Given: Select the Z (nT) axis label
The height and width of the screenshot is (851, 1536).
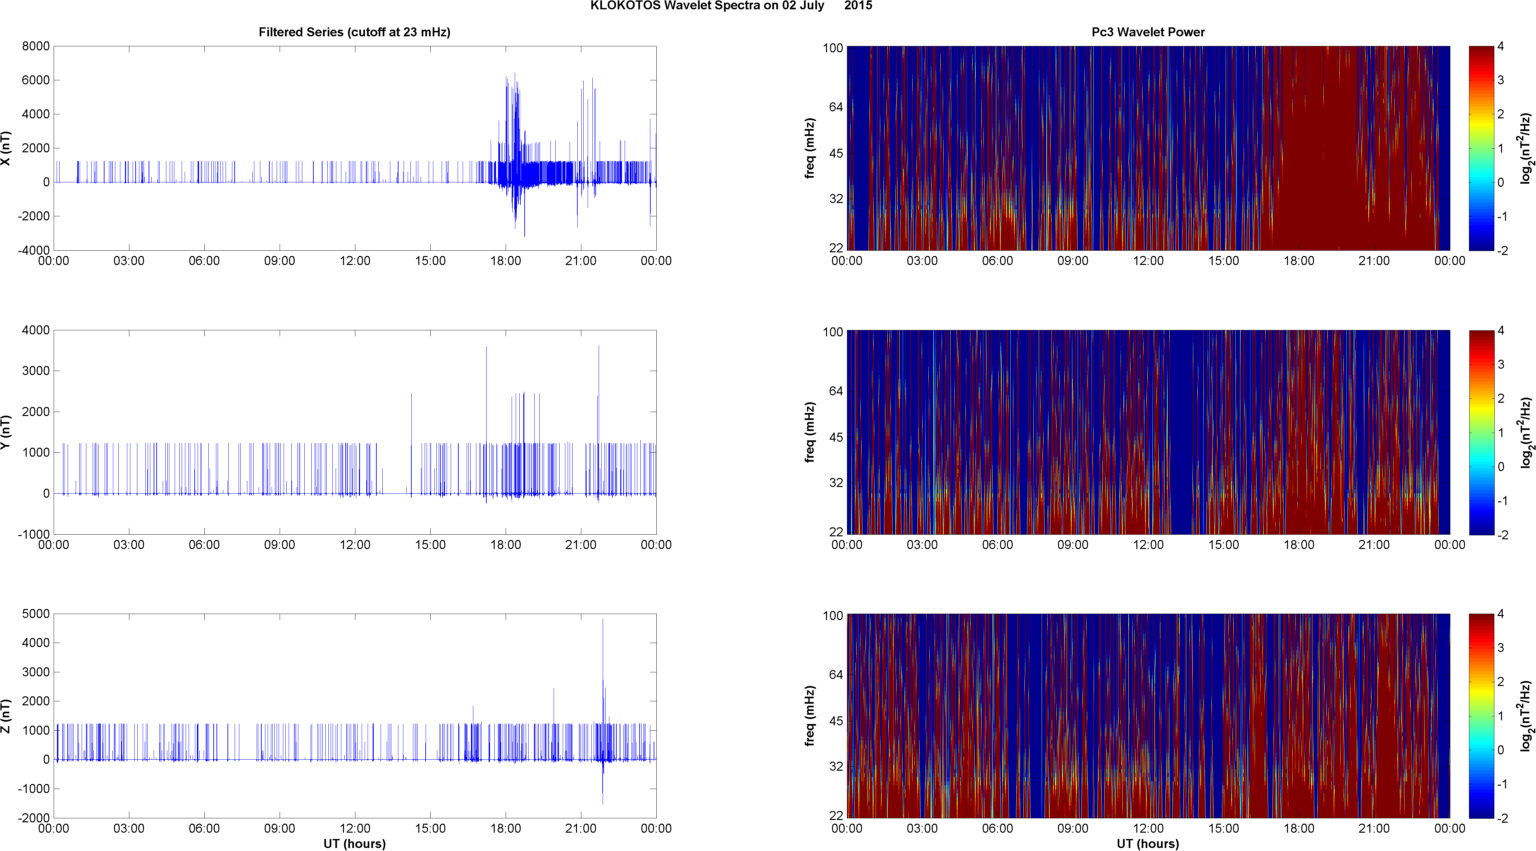Looking at the screenshot, I should (x=6, y=716).
